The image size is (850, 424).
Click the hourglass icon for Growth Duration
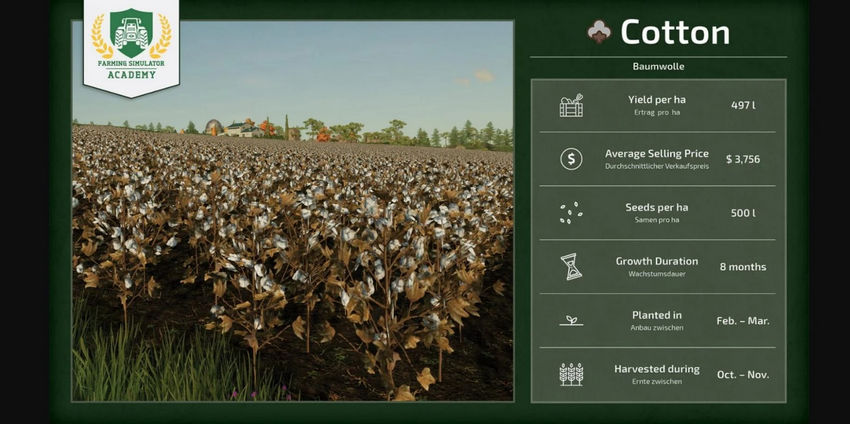tap(571, 267)
